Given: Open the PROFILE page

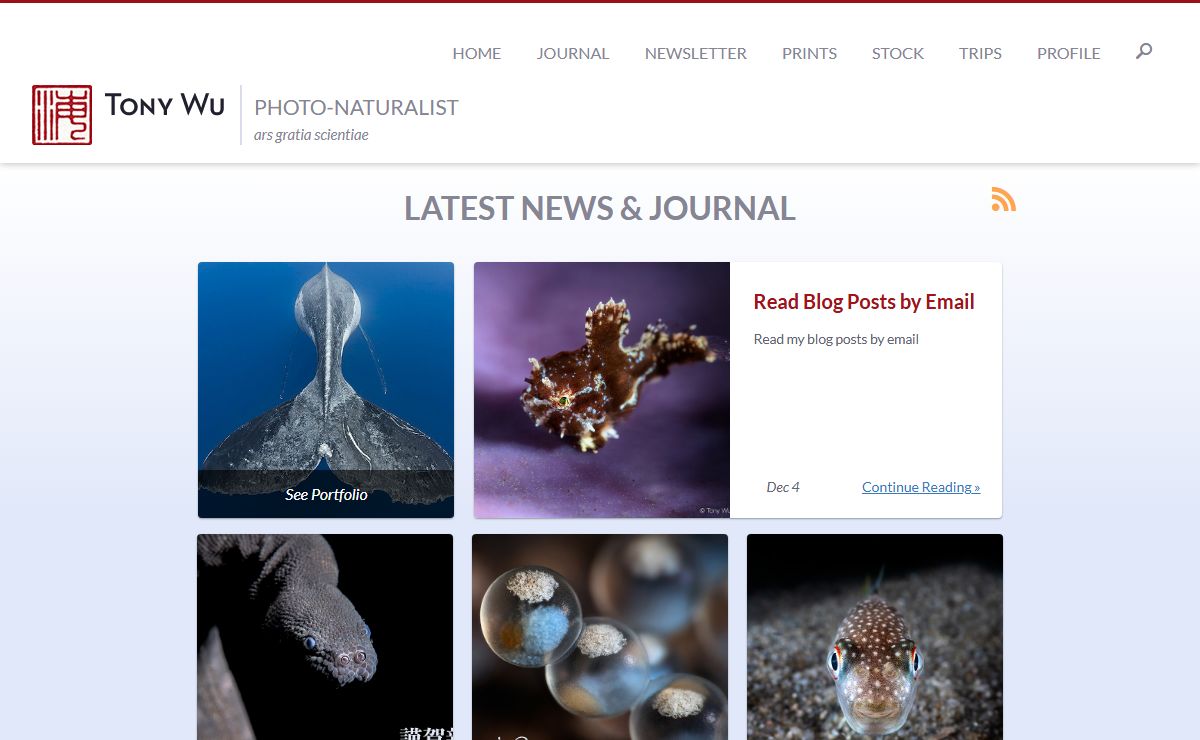Looking at the screenshot, I should (x=1069, y=54).
